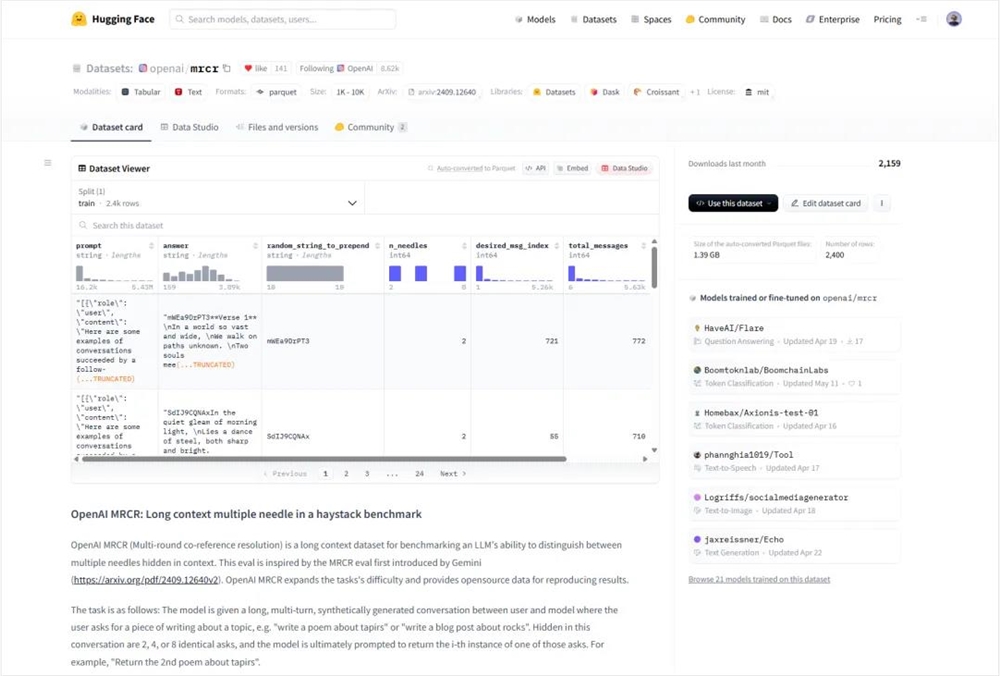Image resolution: width=1000 pixels, height=676 pixels.
Task: Sort by the prompt column arrows
Action: 151,245
